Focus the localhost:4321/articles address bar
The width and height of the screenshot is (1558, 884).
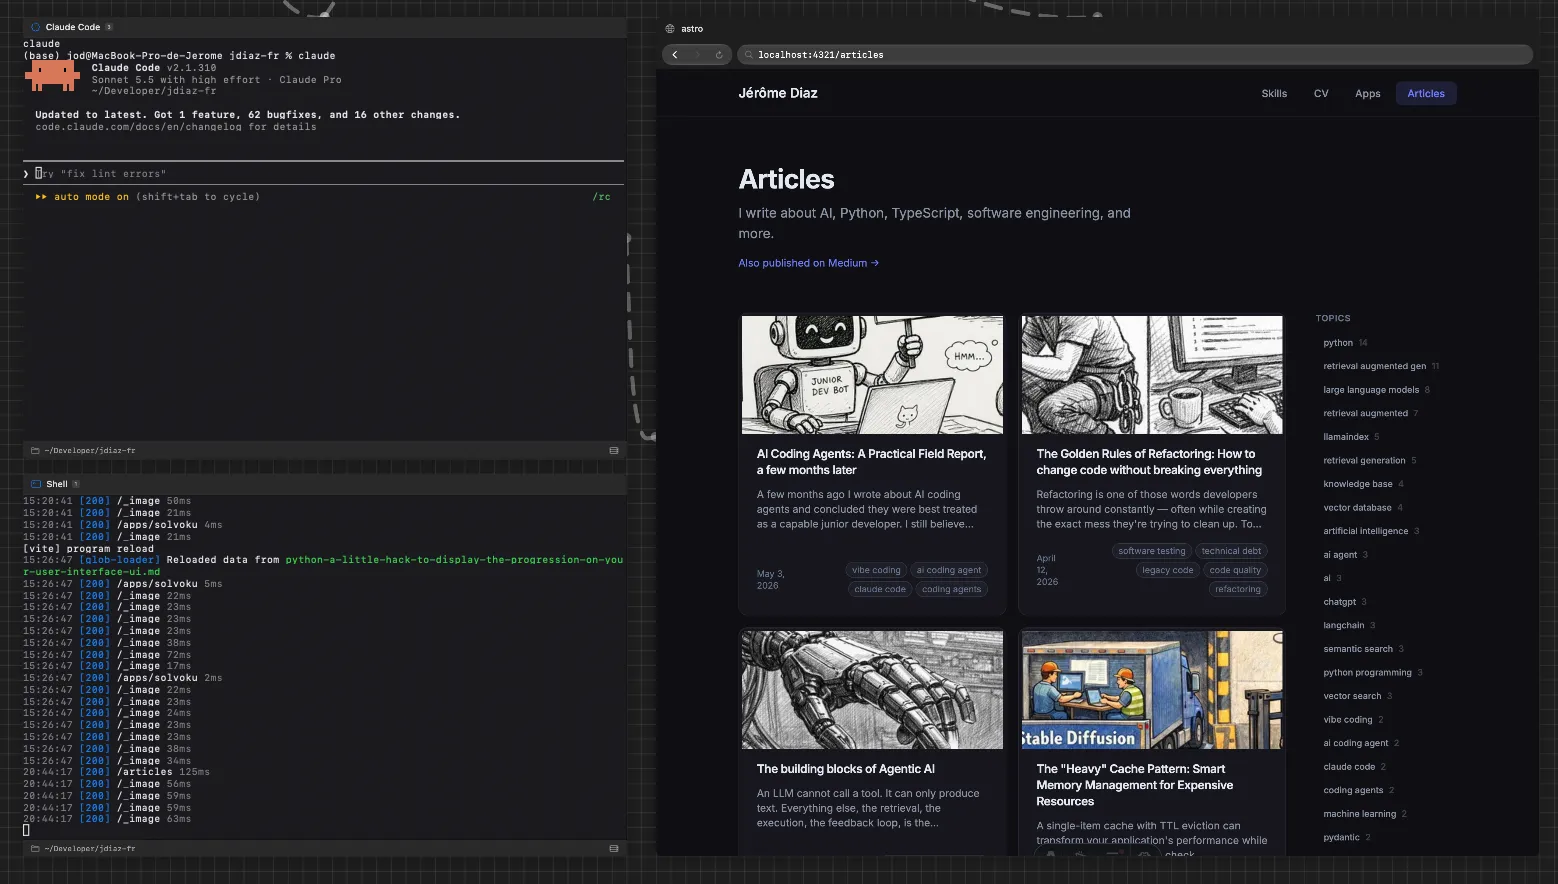coord(1134,55)
